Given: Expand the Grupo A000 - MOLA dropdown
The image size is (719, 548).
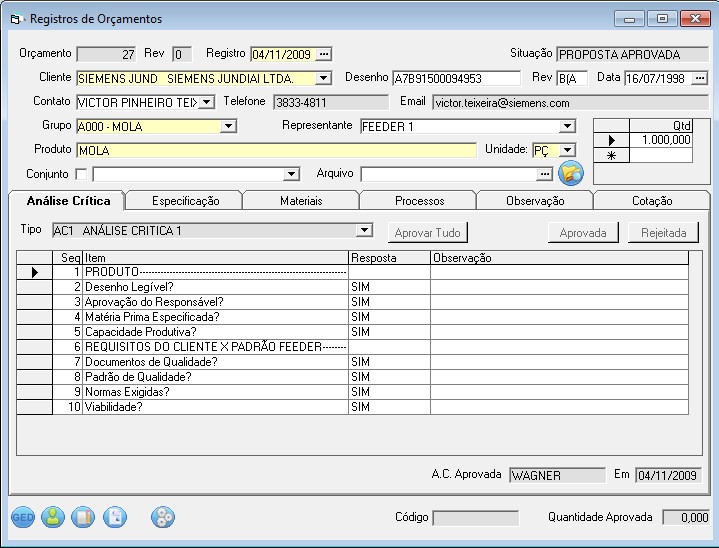Looking at the screenshot, I should click(x=228, y=126).
